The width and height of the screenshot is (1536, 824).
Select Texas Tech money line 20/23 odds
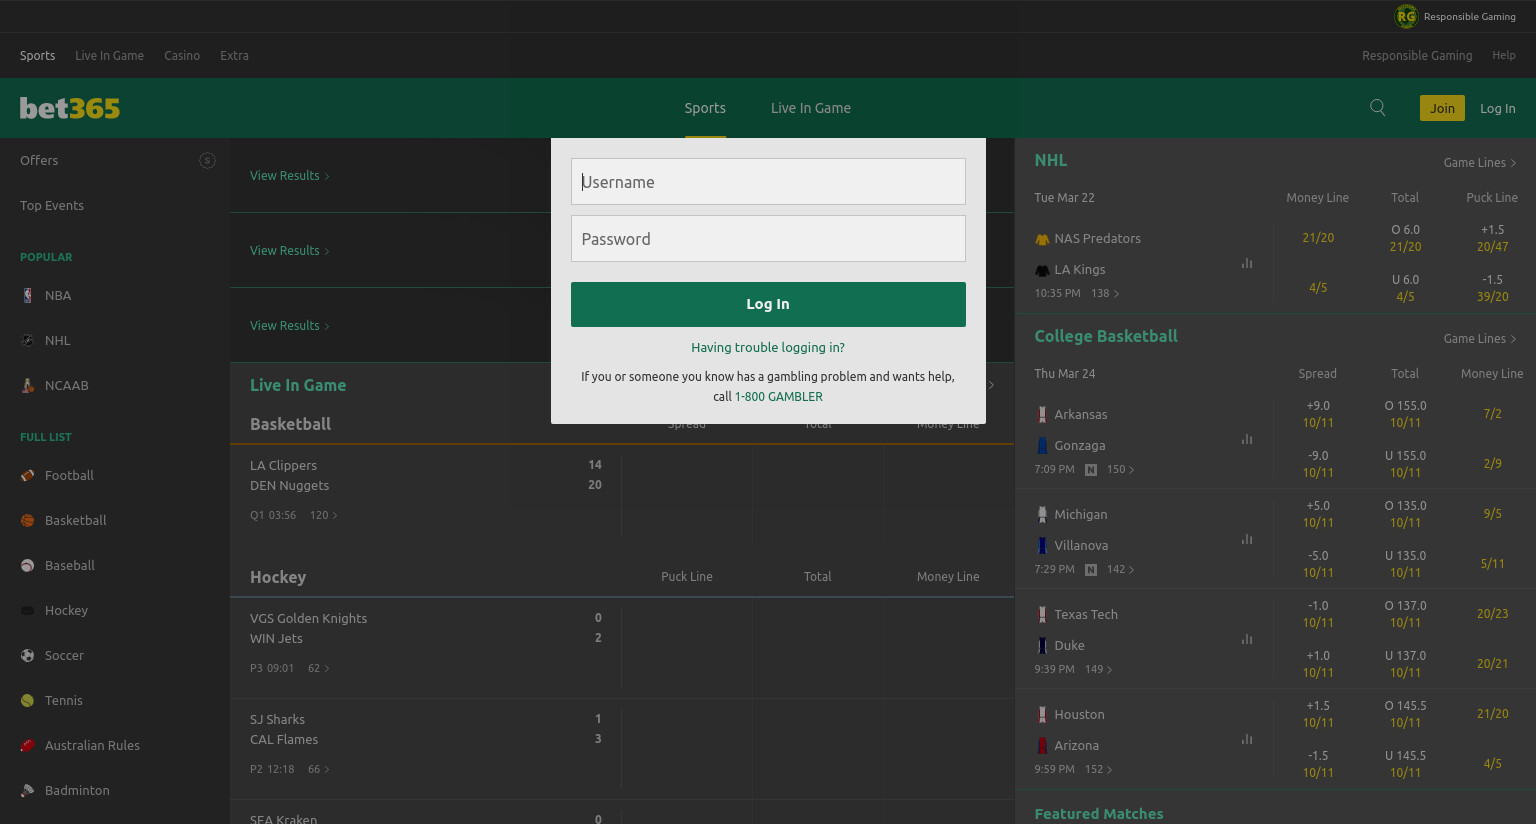point(1492,614)
